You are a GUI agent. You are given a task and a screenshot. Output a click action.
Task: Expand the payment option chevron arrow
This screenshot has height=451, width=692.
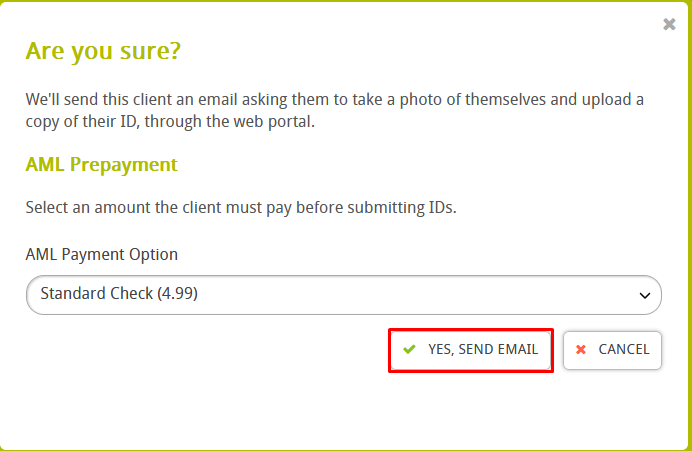(644, 295)
